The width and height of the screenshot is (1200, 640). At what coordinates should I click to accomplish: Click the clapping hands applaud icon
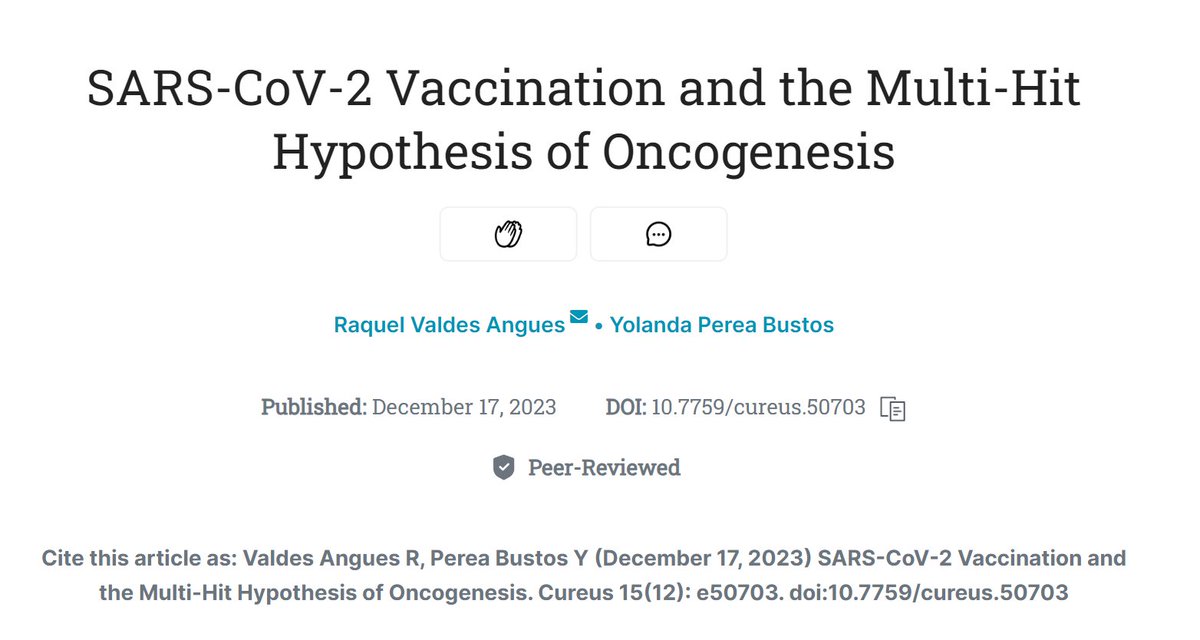pyautogui.click(x=508, y=234)
